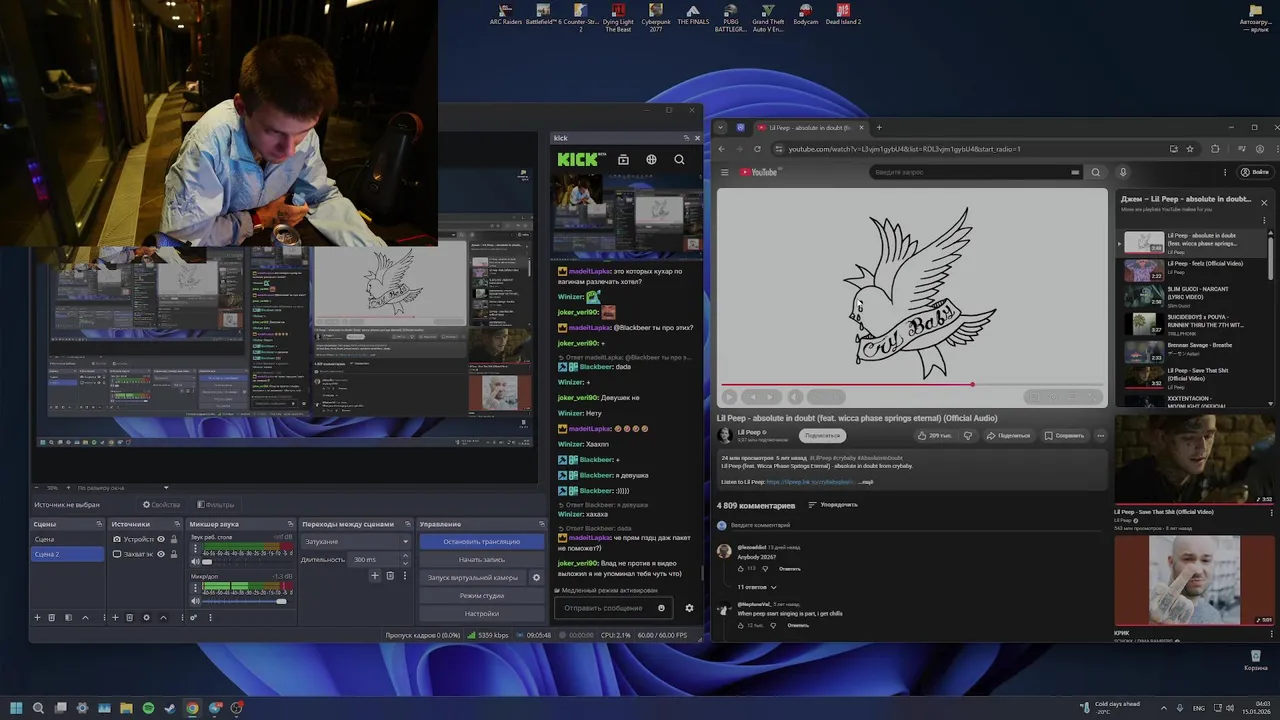Increase transition duration with up stepper

[405, 557]
